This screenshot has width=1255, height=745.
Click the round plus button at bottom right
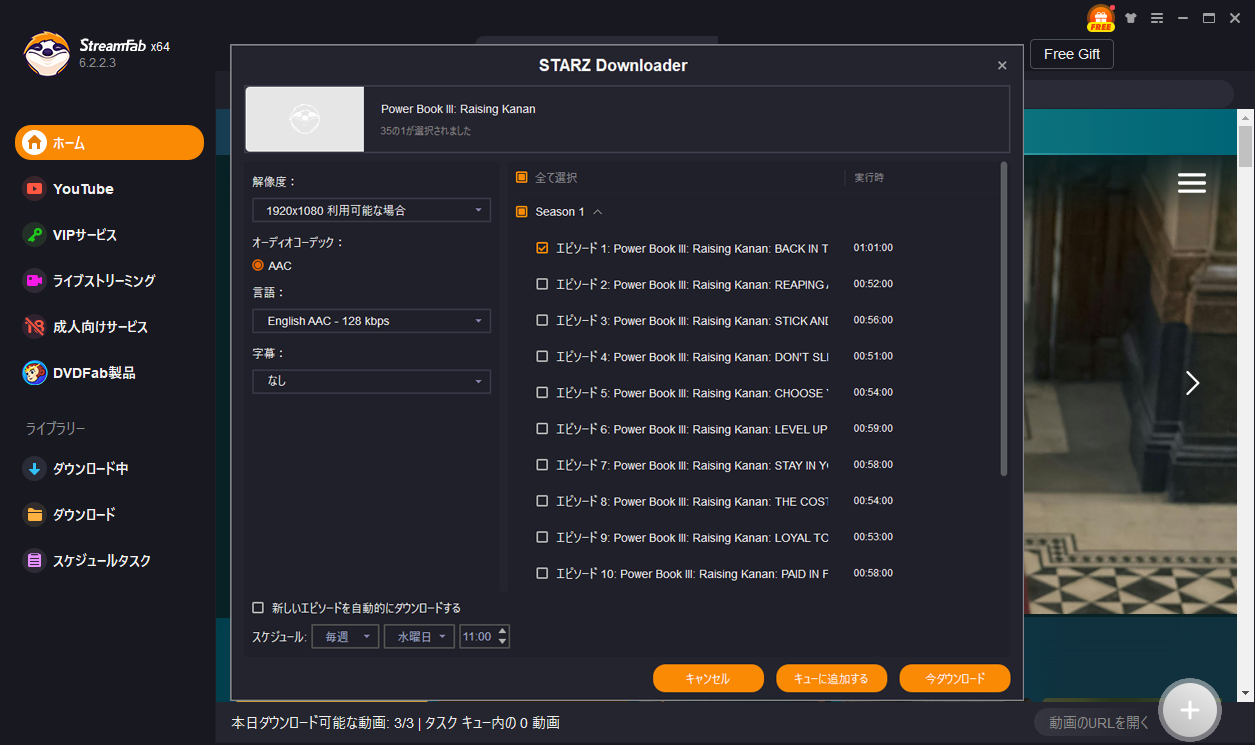1189,709
